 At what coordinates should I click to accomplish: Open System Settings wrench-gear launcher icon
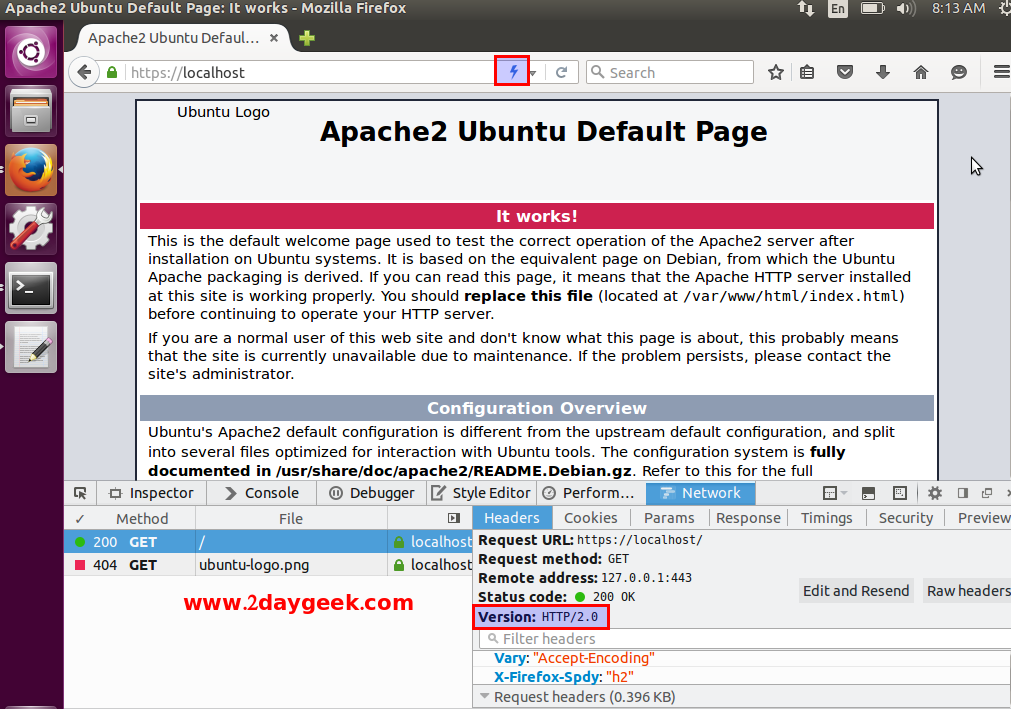31,229
